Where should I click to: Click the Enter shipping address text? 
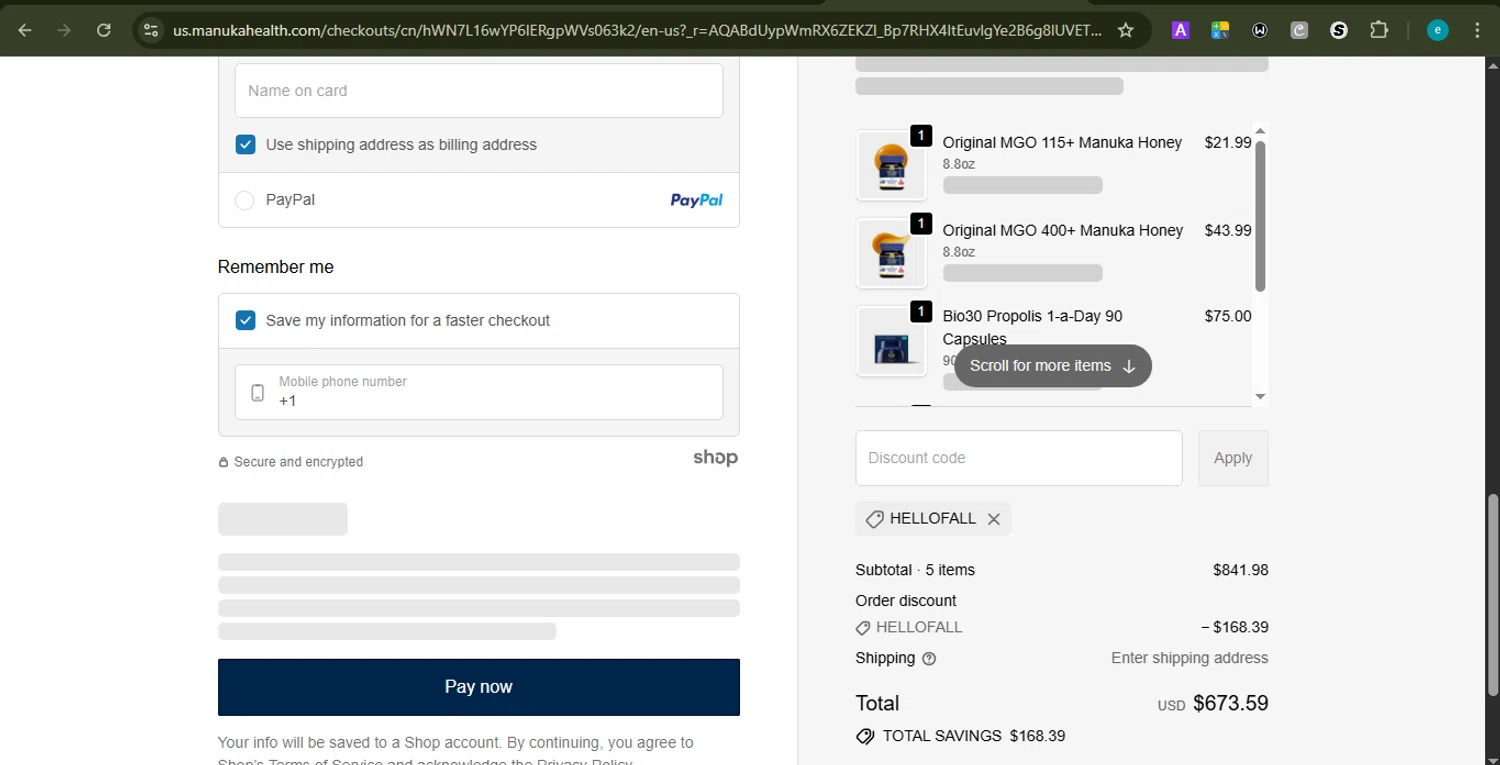[1190, 658]
